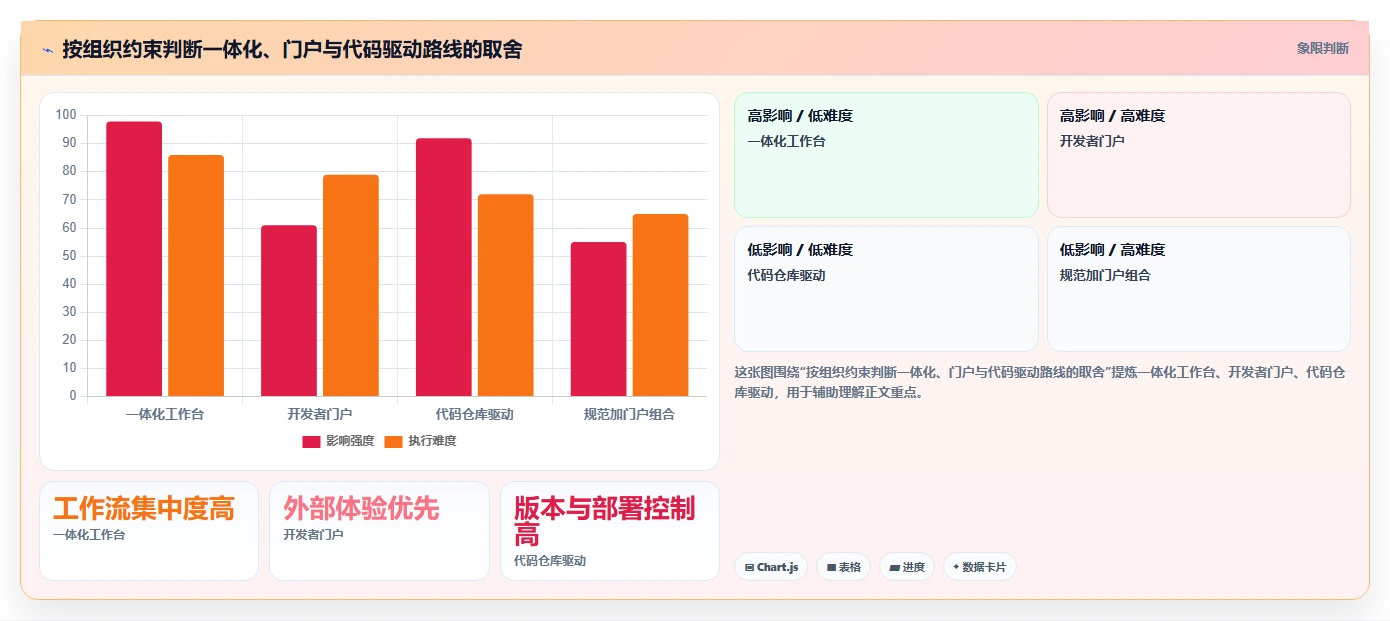Click the red 影响强度 bar for 一体化工作台

pos(134,259)
